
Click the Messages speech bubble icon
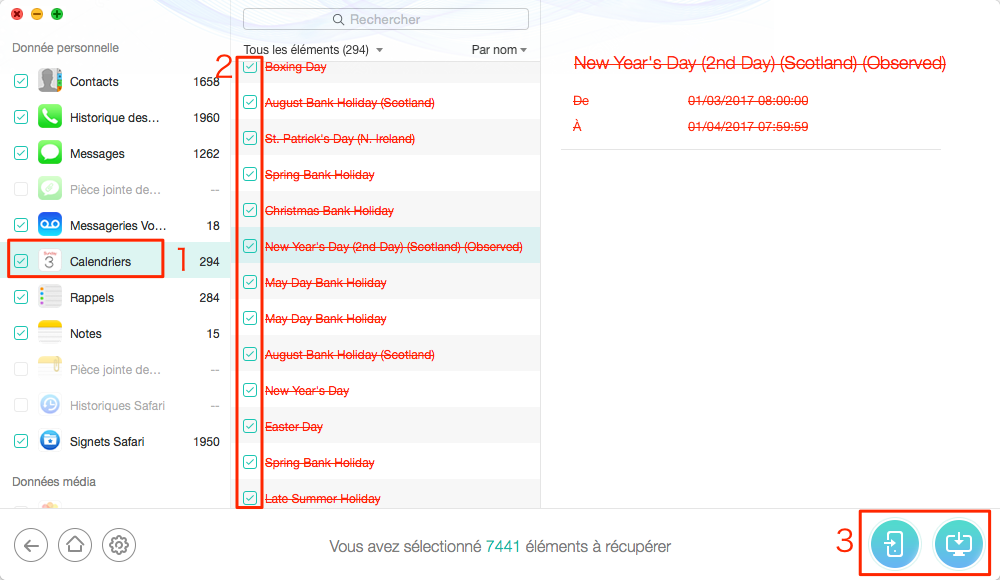[x=50, y=153]
